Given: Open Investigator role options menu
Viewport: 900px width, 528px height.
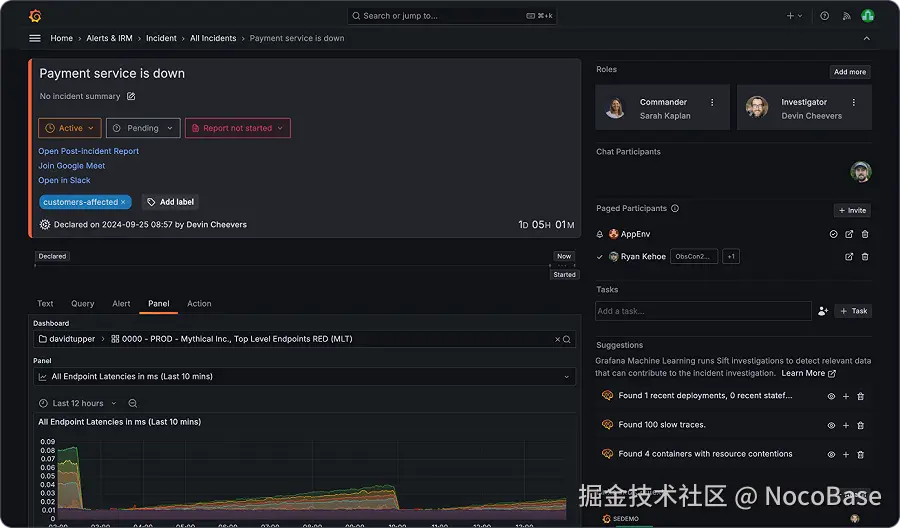Looking at the screenshot, I should (x=854, y=102).
